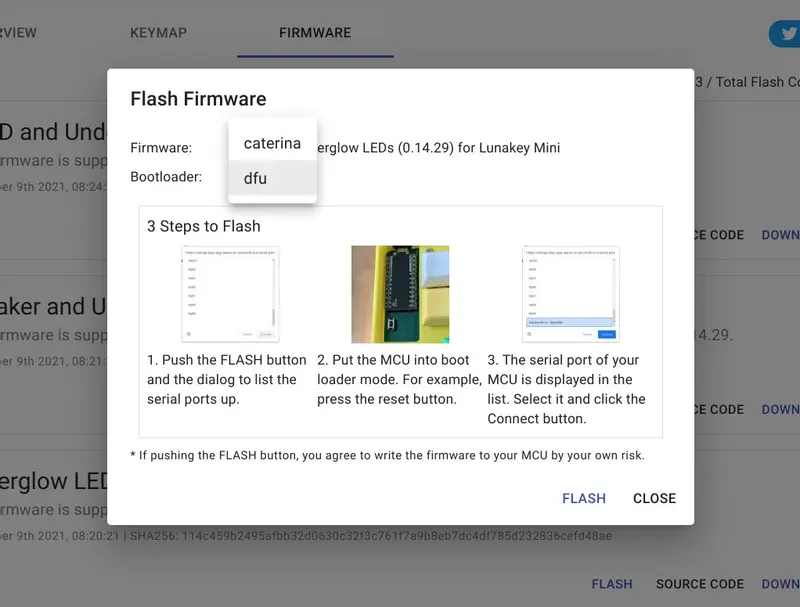Open the selected serial port screenshot thumbnail
Image resolution: width=800 pixels, height=607 pixels.
(570, 294)
